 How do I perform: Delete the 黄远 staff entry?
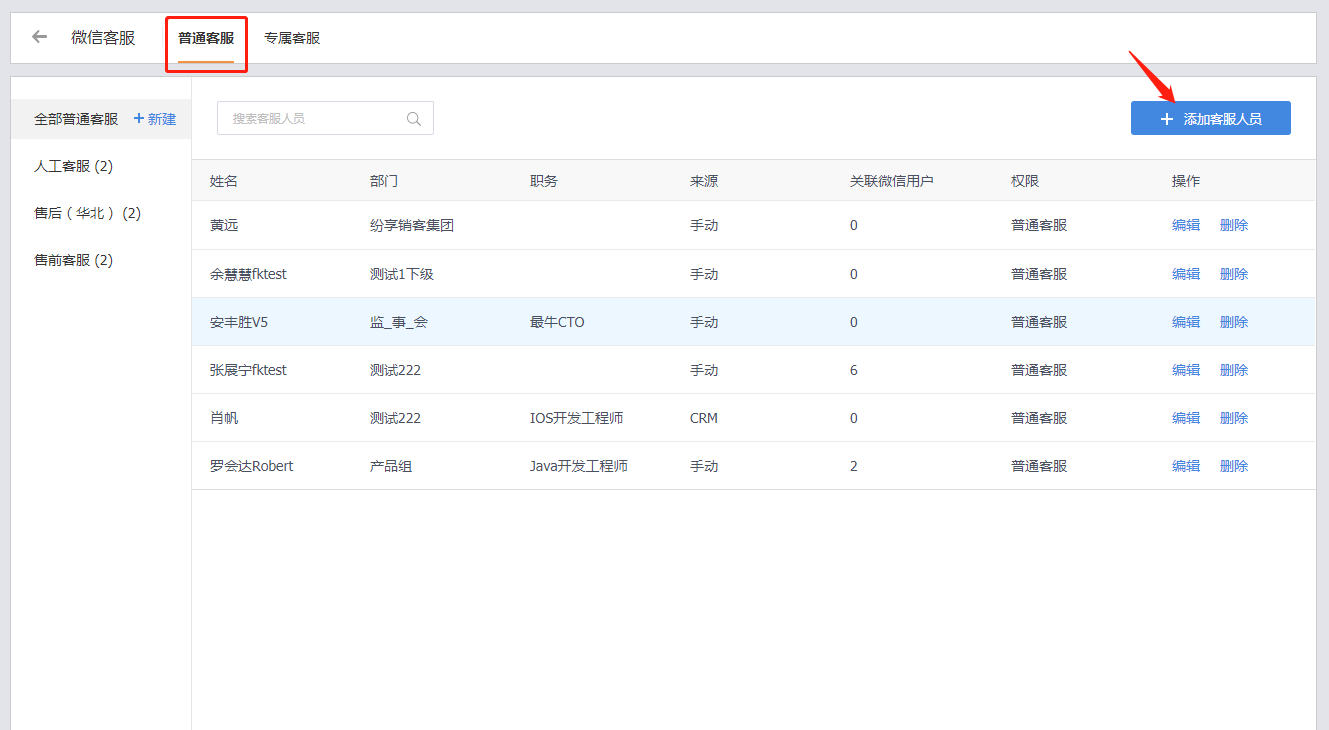[x=1233, y=225]
